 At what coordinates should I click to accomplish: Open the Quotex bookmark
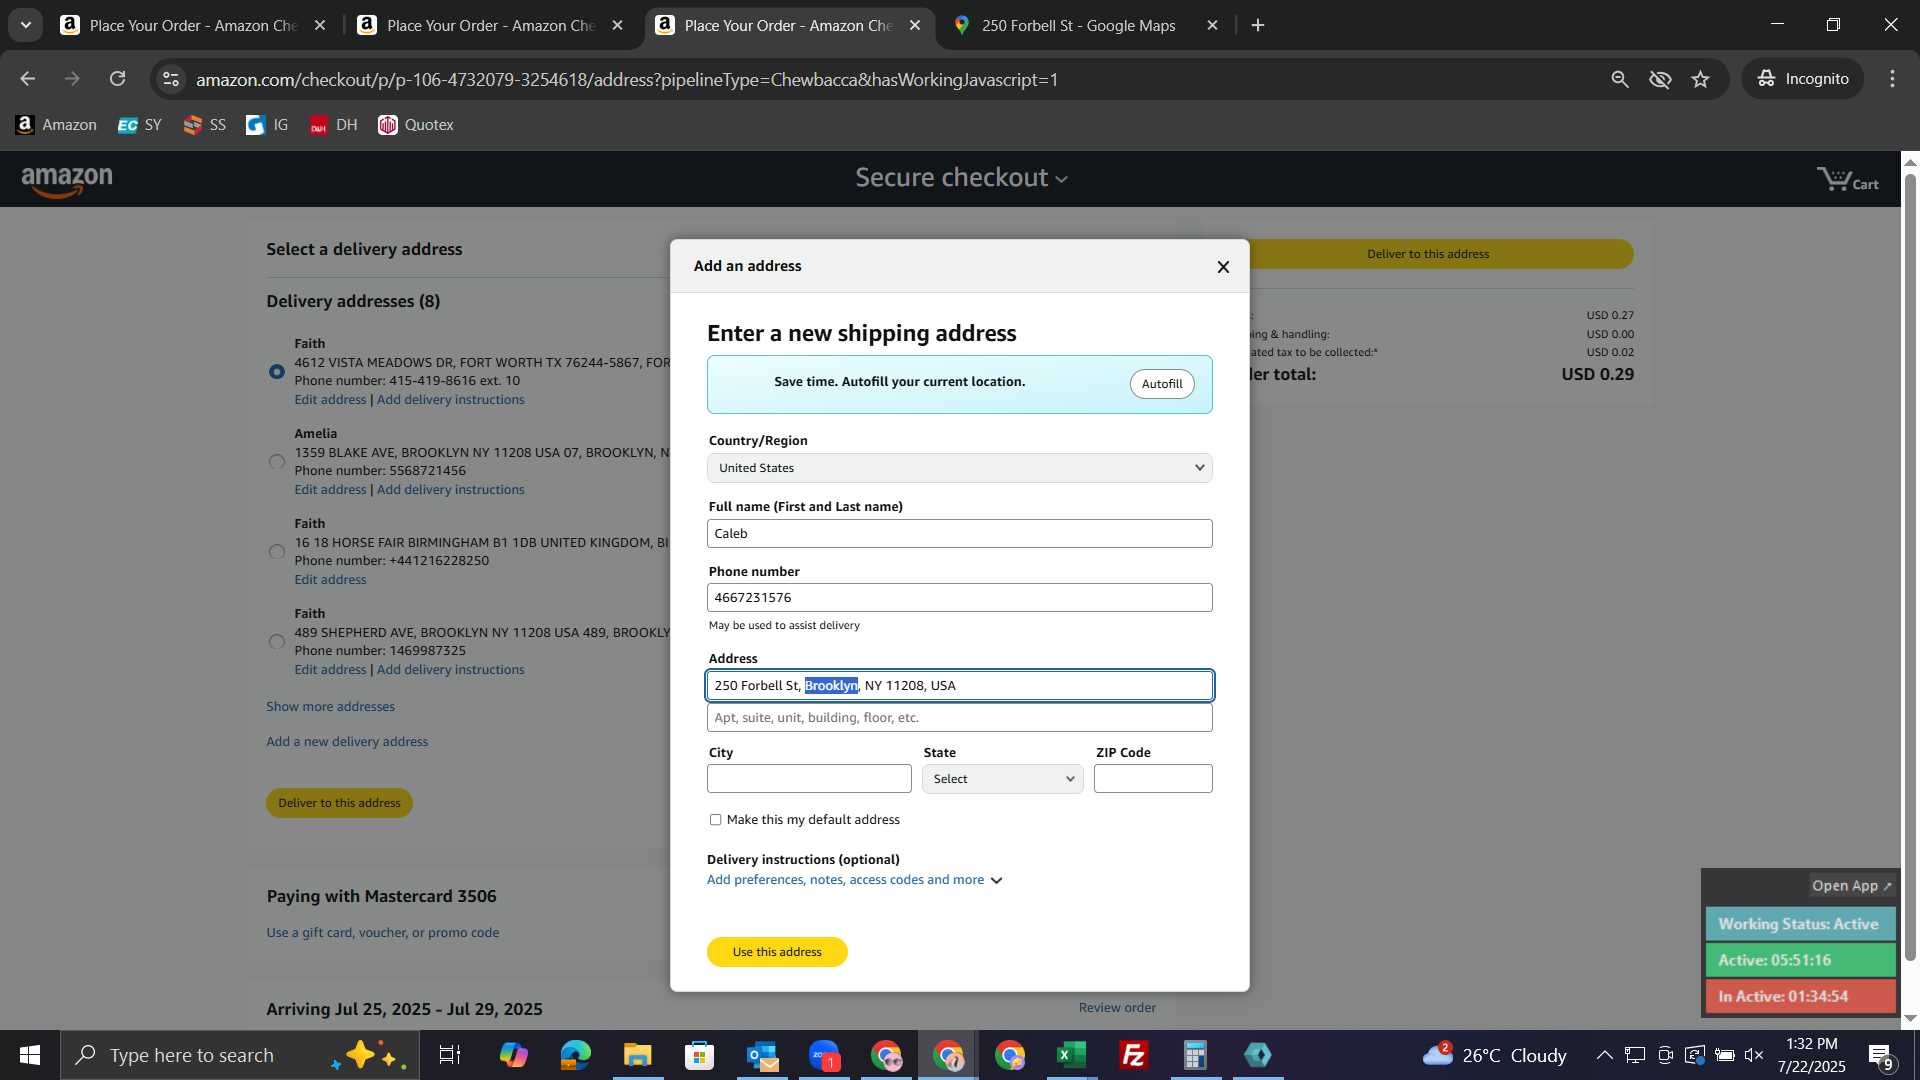(416, 125)
